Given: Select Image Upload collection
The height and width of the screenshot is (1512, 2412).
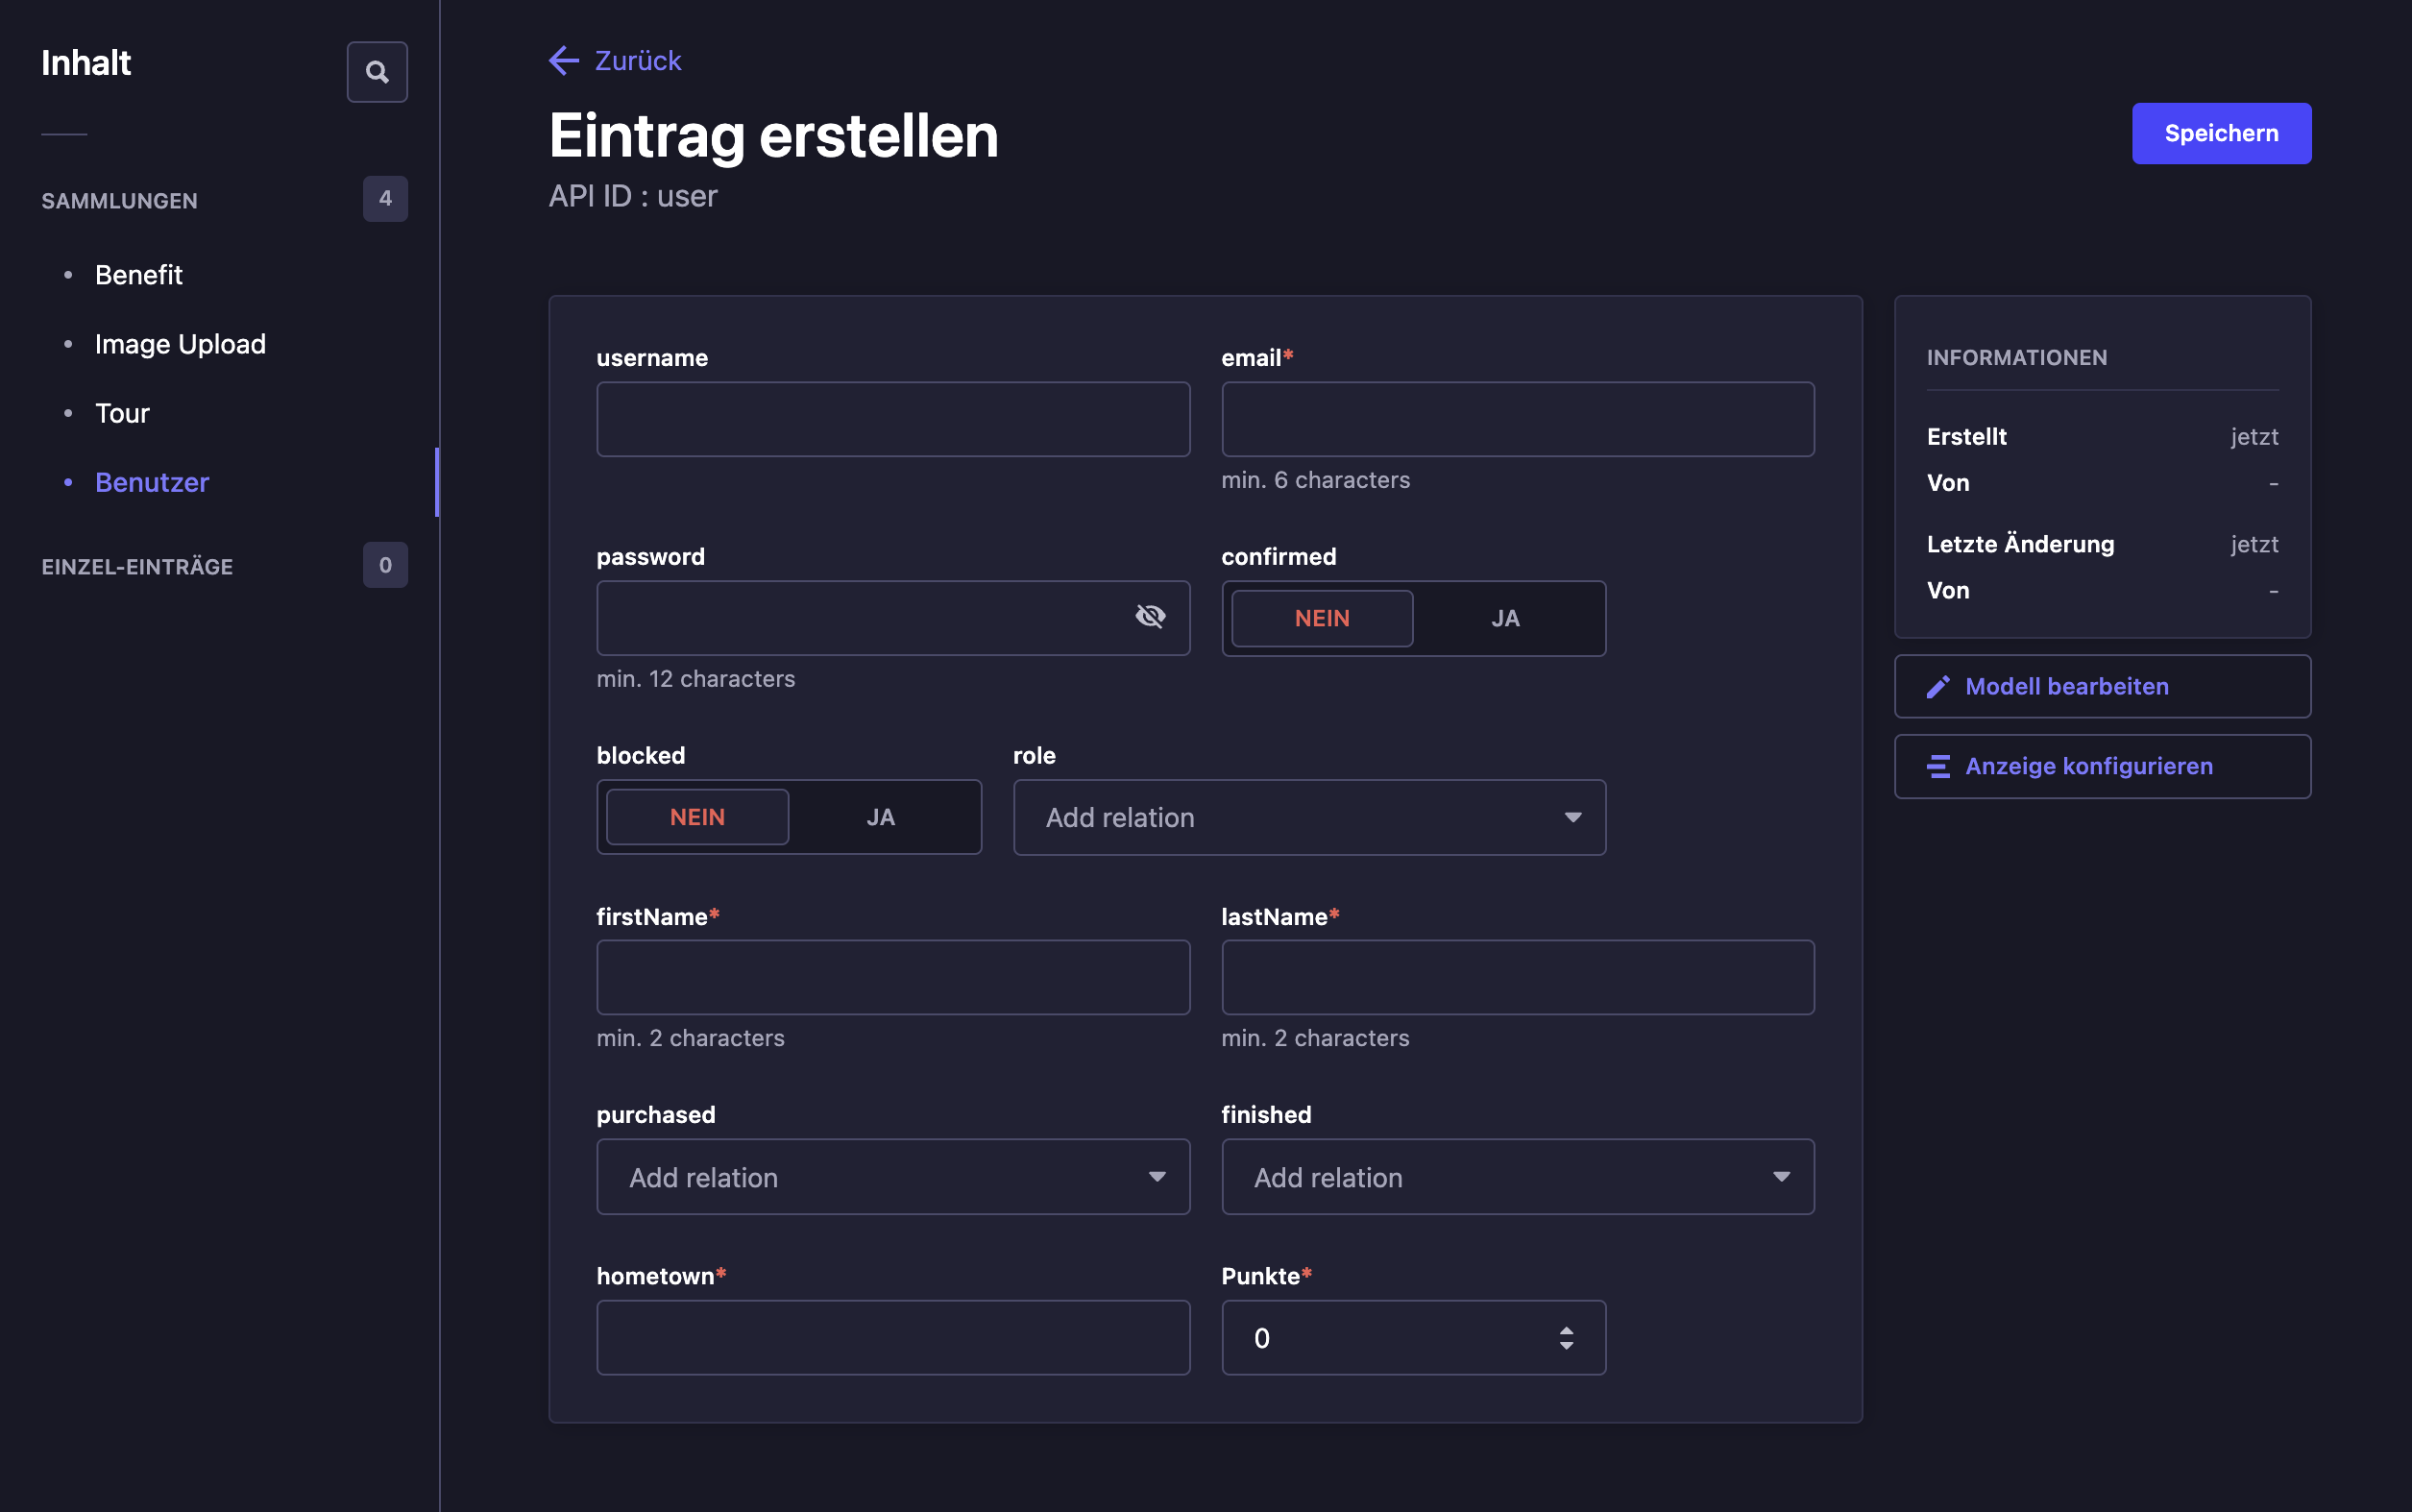Looking at the screenshot, I should tap(180, 344).
